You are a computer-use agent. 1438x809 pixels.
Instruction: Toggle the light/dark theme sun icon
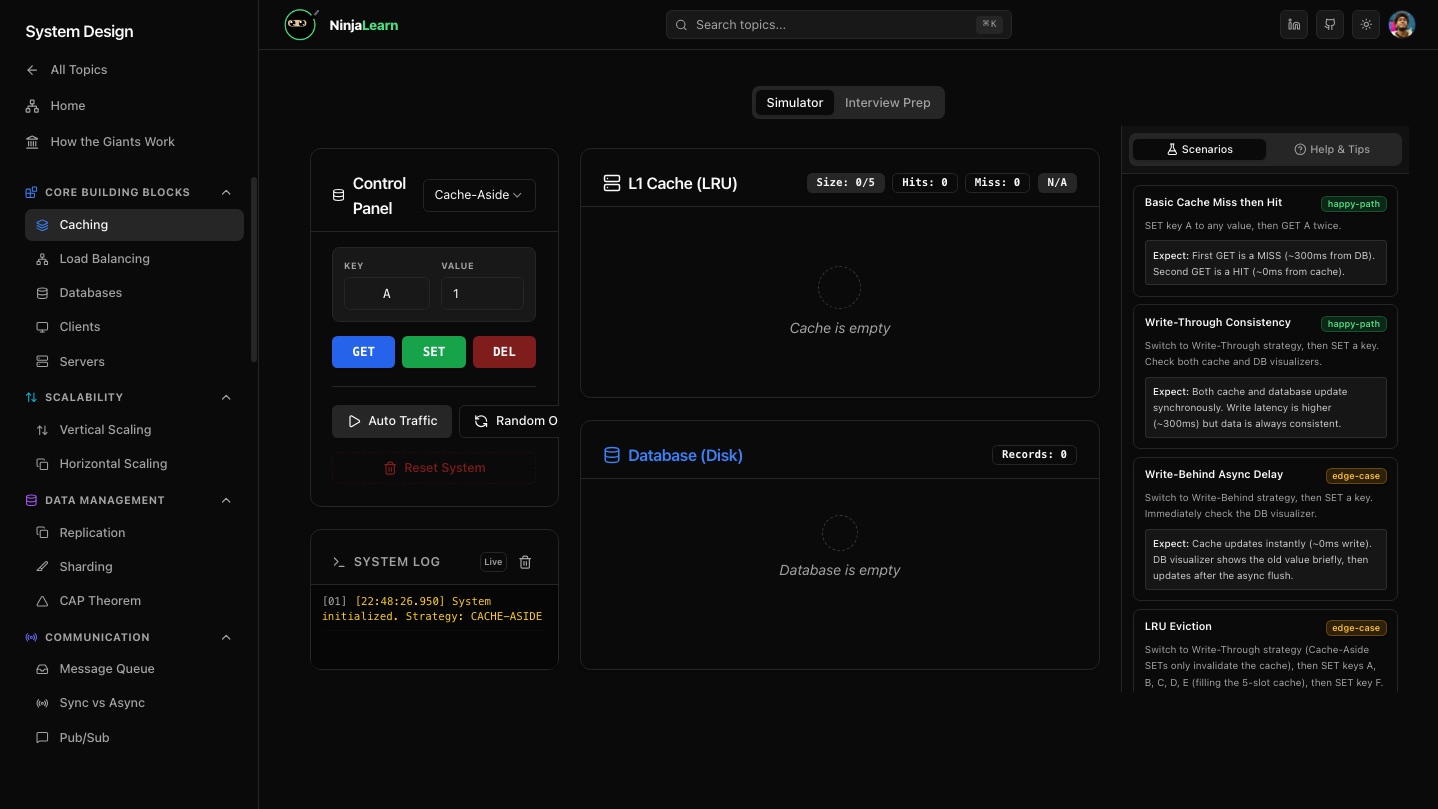[1366, 25]
